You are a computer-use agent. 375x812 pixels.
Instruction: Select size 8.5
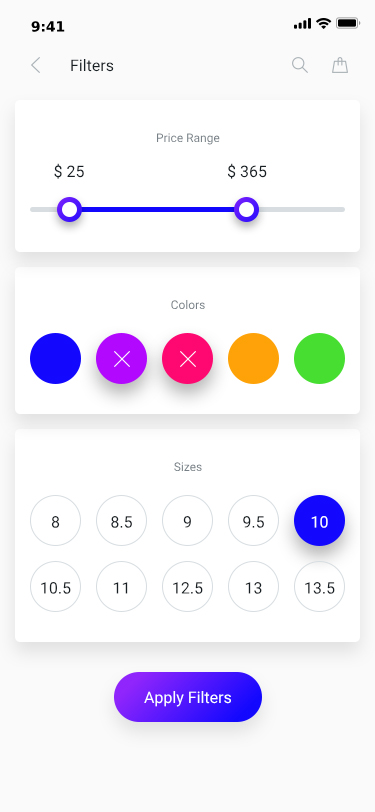click(x=121, y=520)
